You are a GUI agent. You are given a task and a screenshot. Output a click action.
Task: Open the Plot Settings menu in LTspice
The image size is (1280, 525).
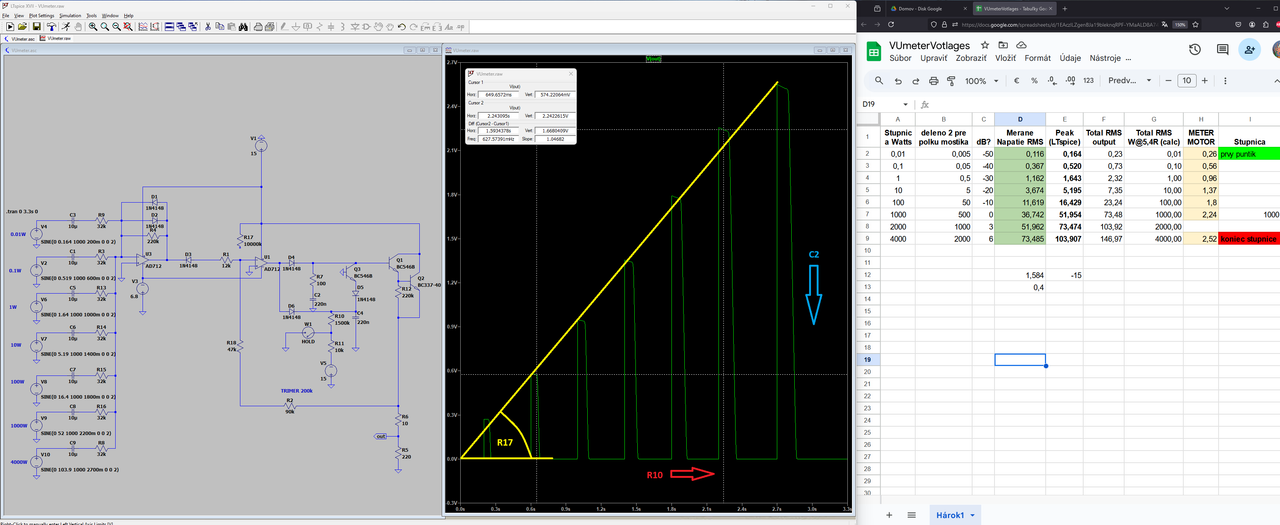tap(41, 16)
